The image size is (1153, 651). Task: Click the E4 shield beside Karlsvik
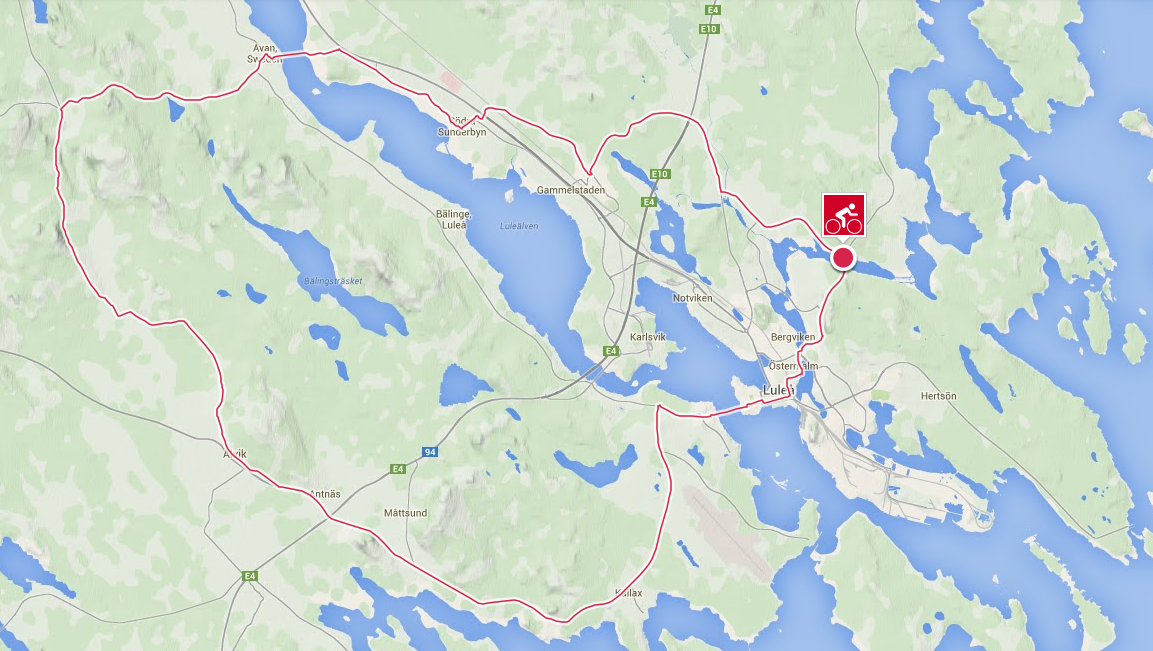(x=611, y=351)
